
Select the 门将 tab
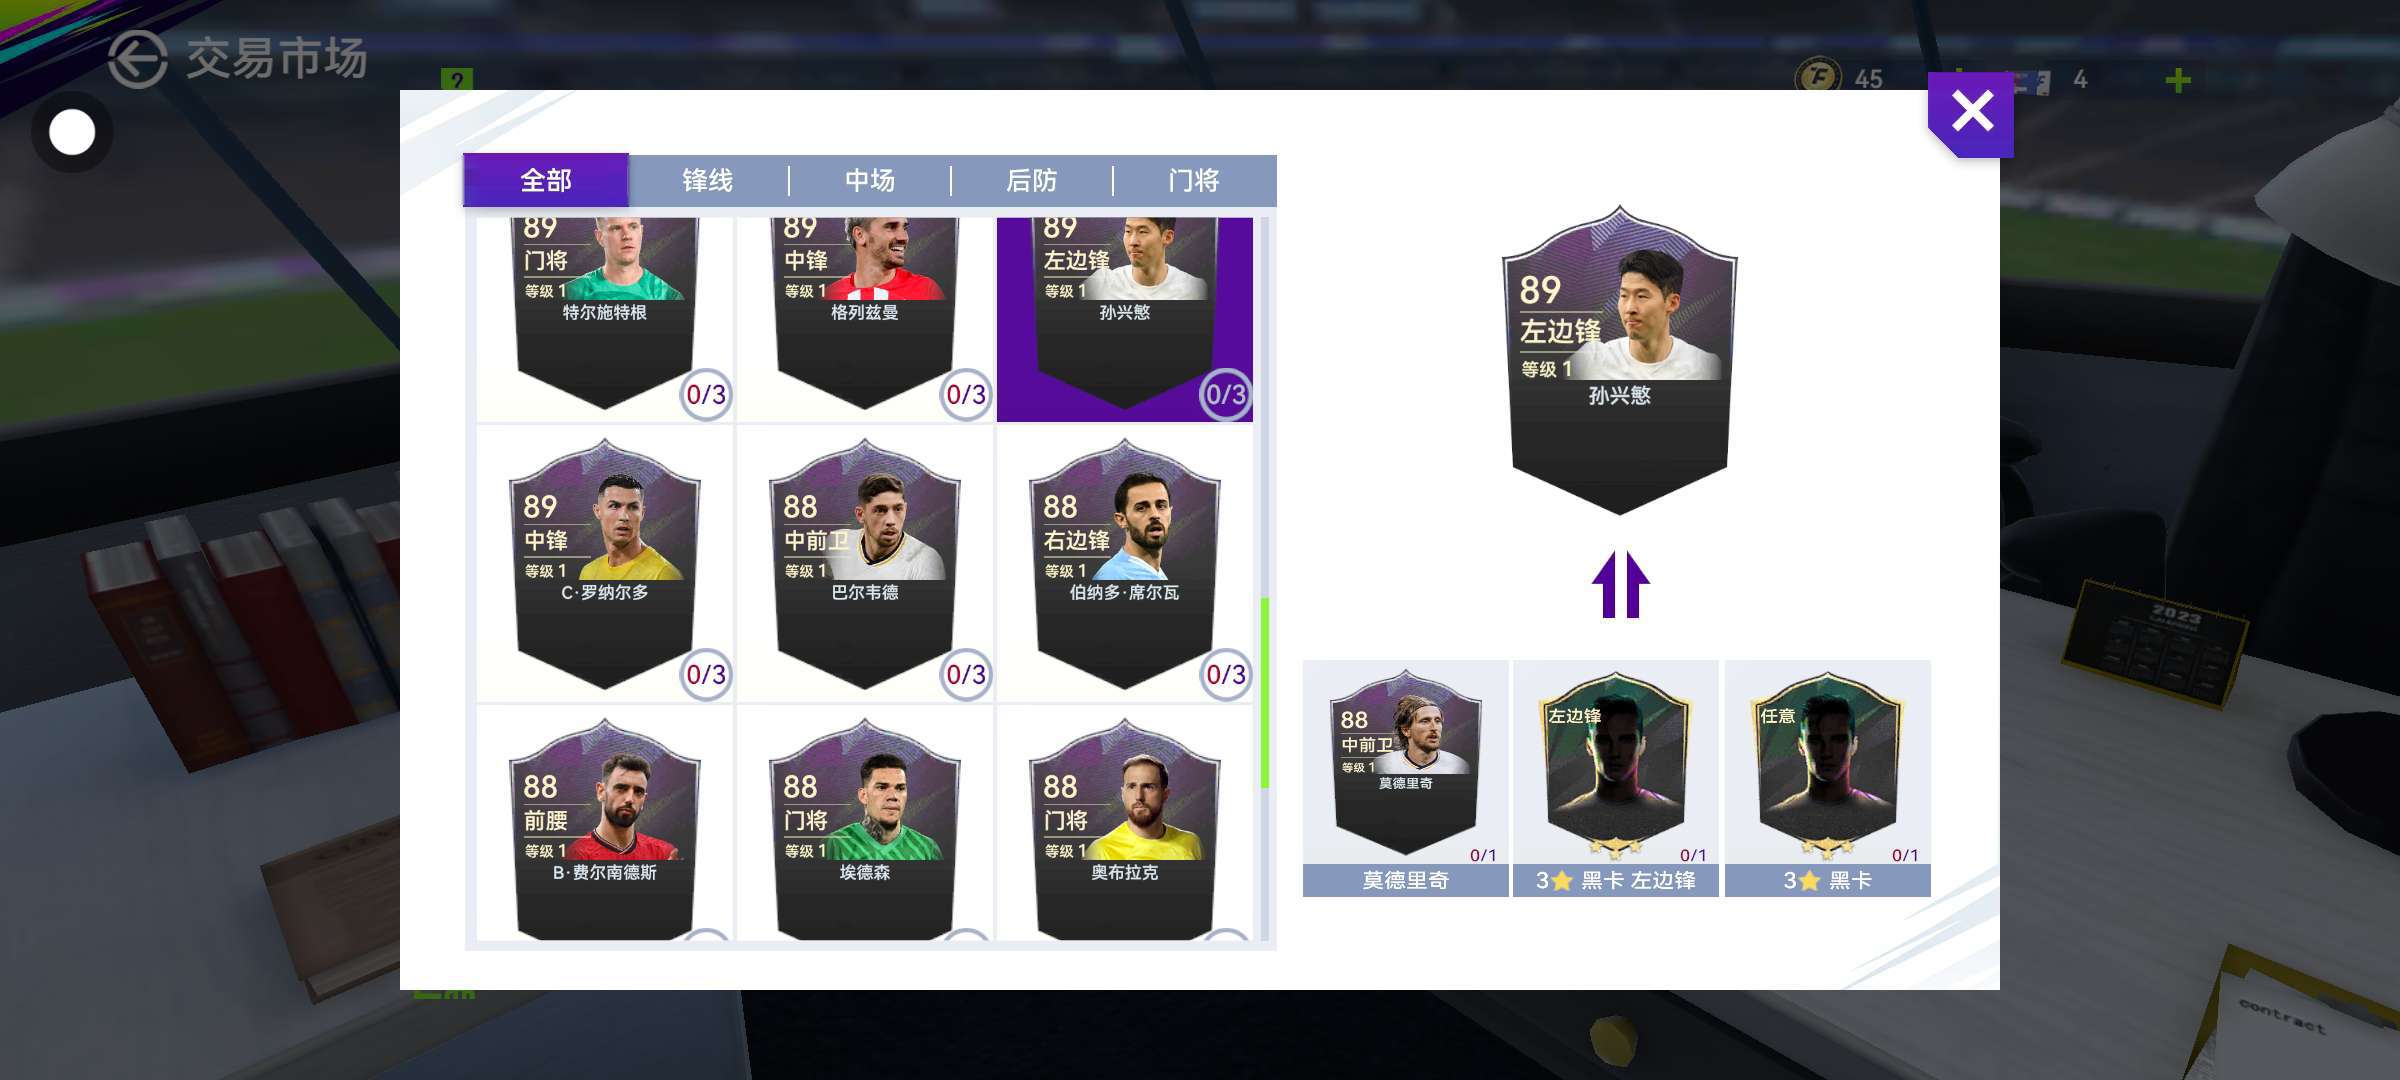[x=1194, y=181]
